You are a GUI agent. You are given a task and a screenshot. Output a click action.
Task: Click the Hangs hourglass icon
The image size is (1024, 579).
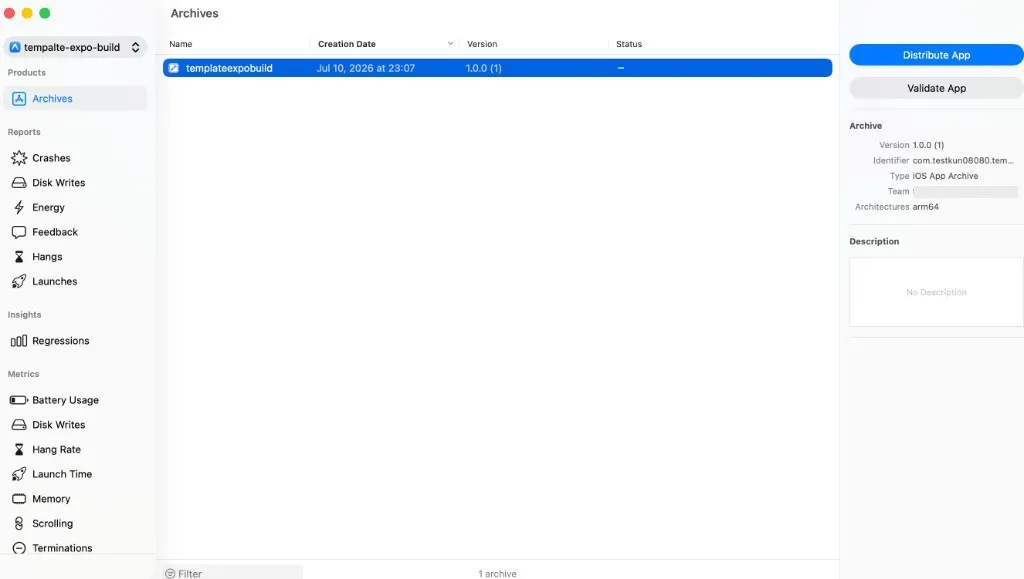[x=19, y=257]
